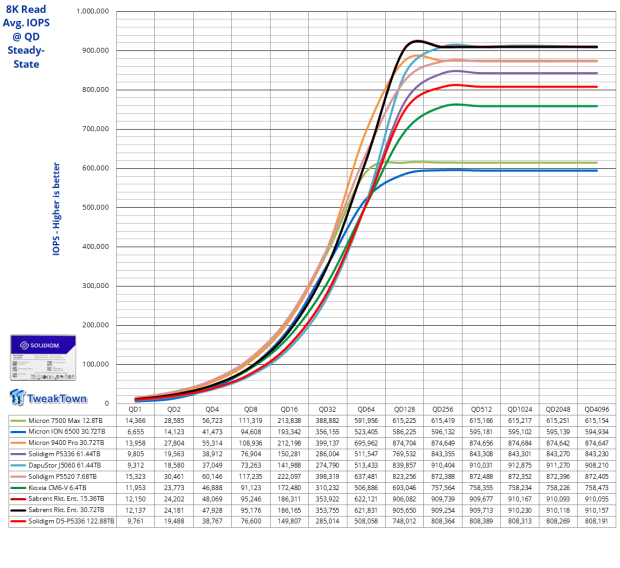Click Micron 7500 Max QD1 value 14,366
The width and height of the screenshot is (620, 568).
pyautogui.click(x=135, y=420)
